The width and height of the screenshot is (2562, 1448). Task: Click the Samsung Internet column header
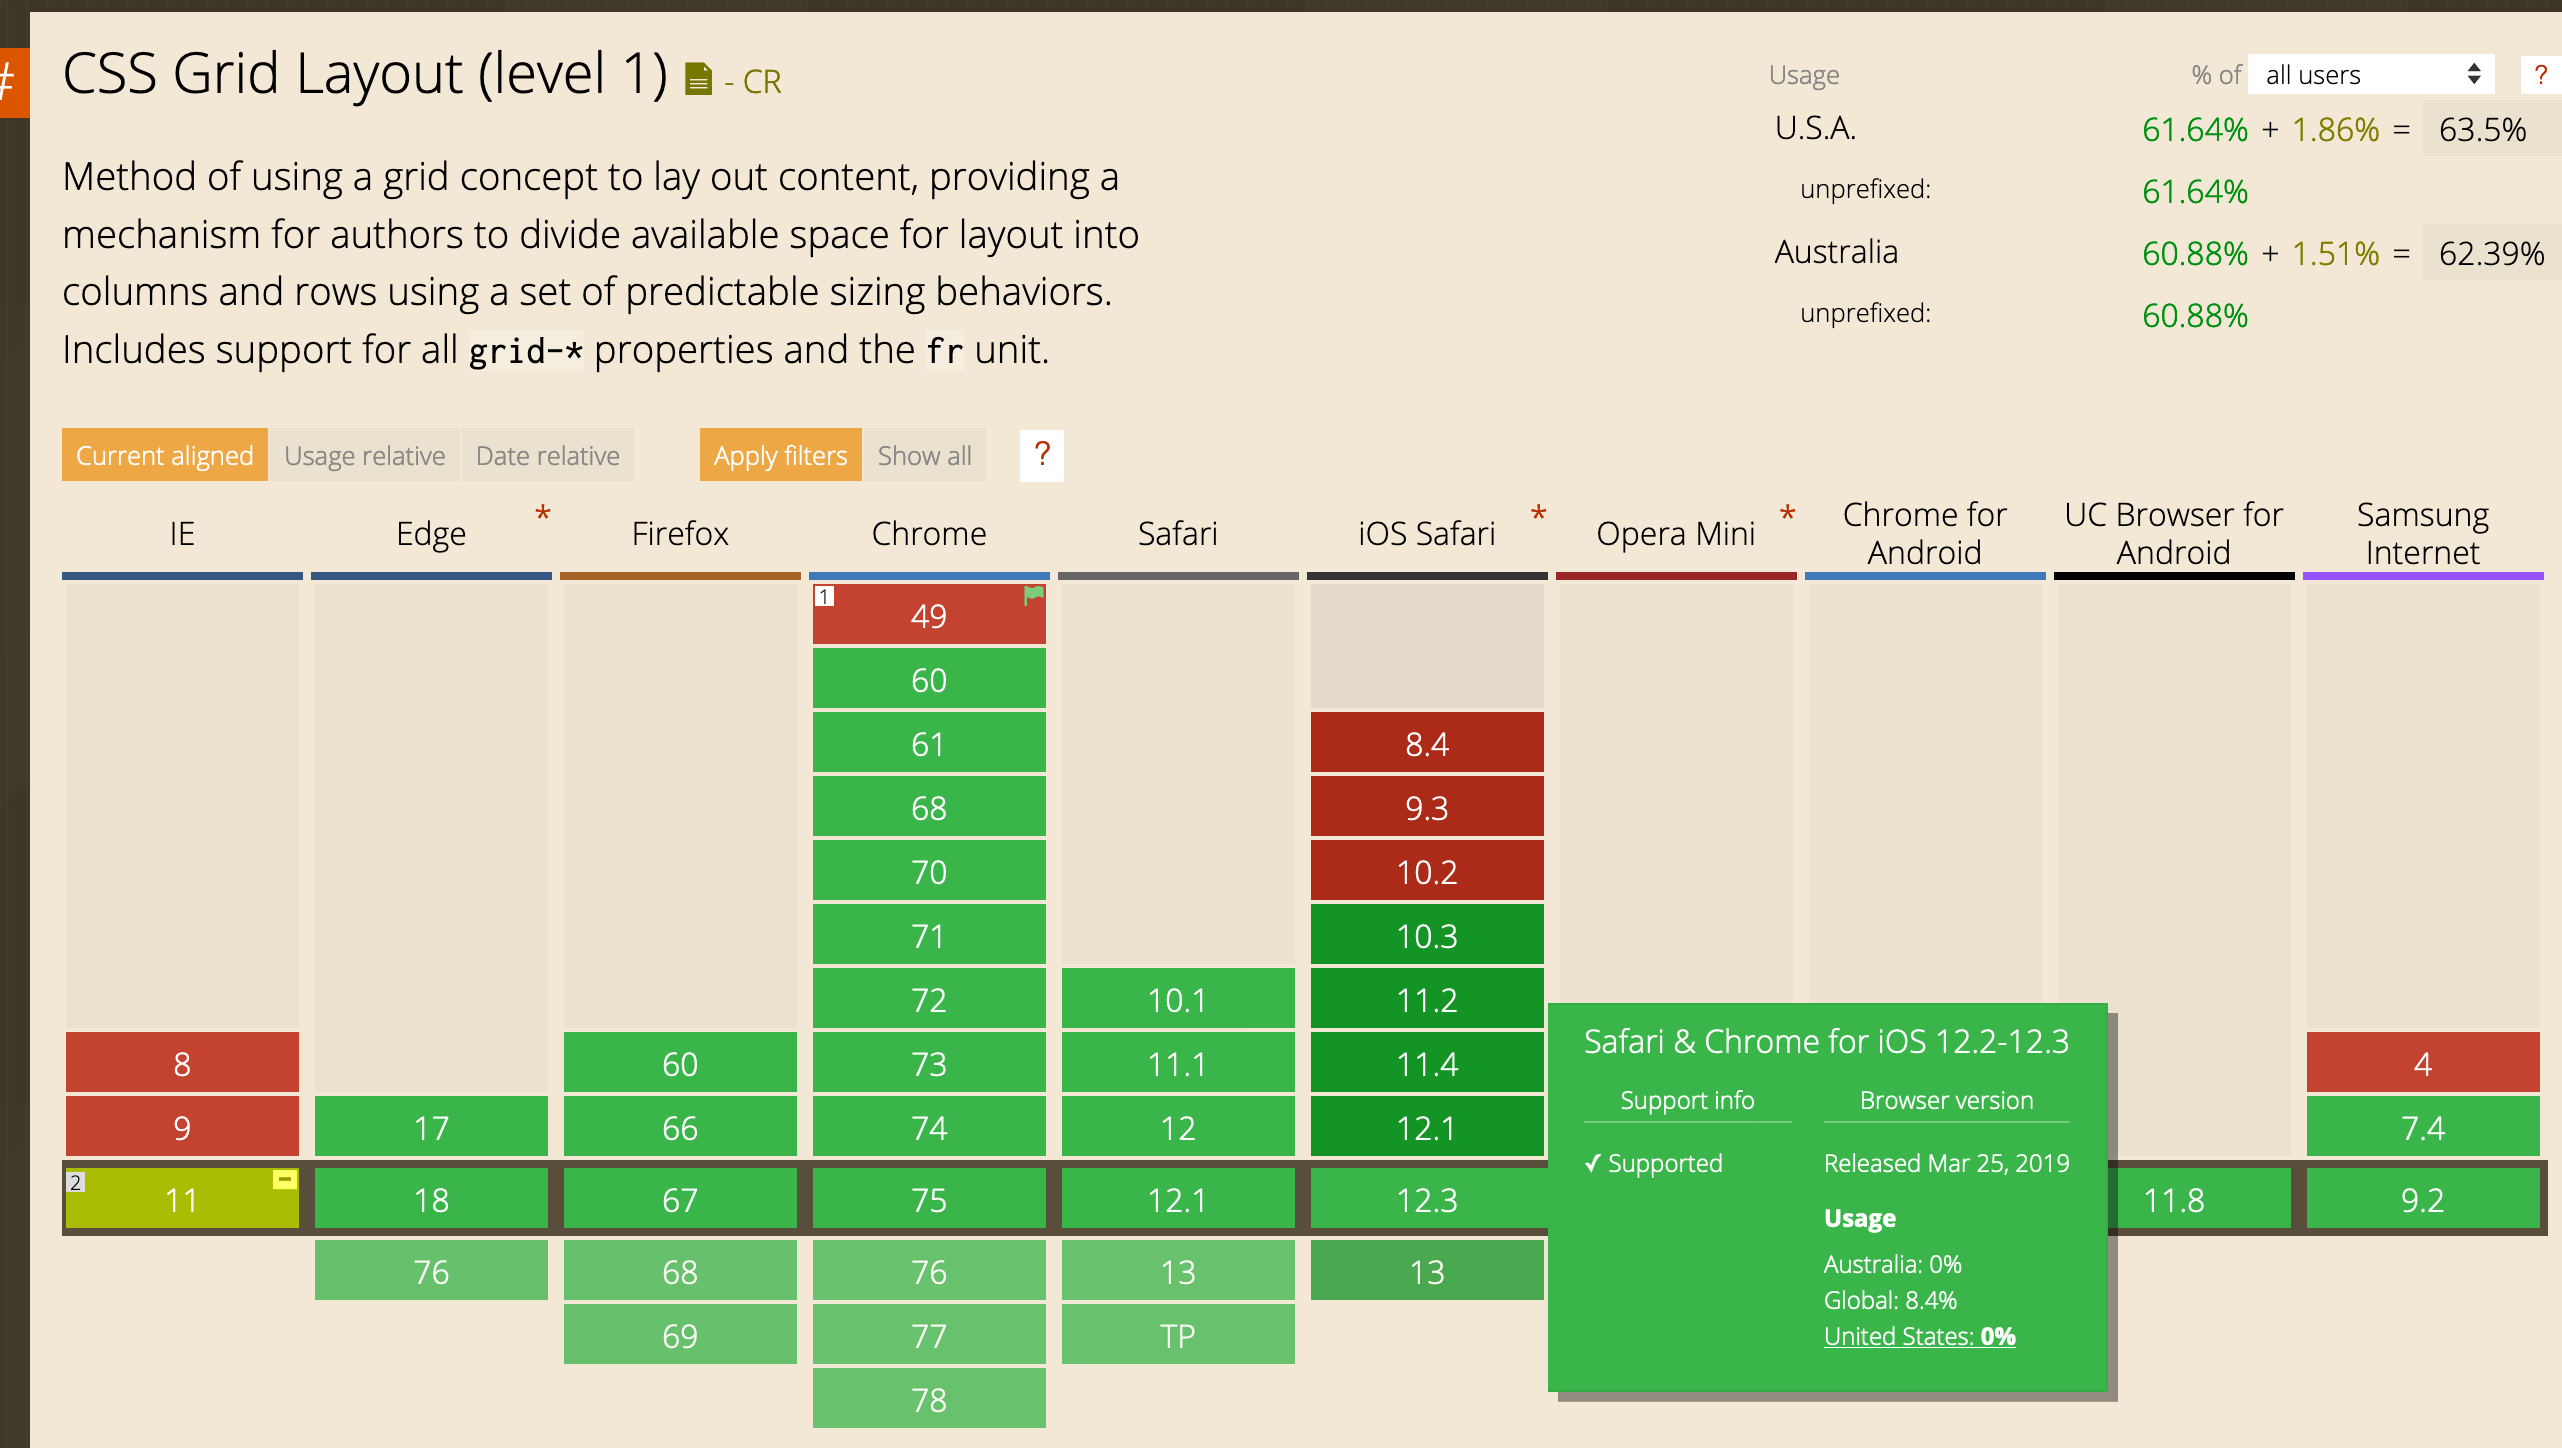click(x=2423, y=533)
